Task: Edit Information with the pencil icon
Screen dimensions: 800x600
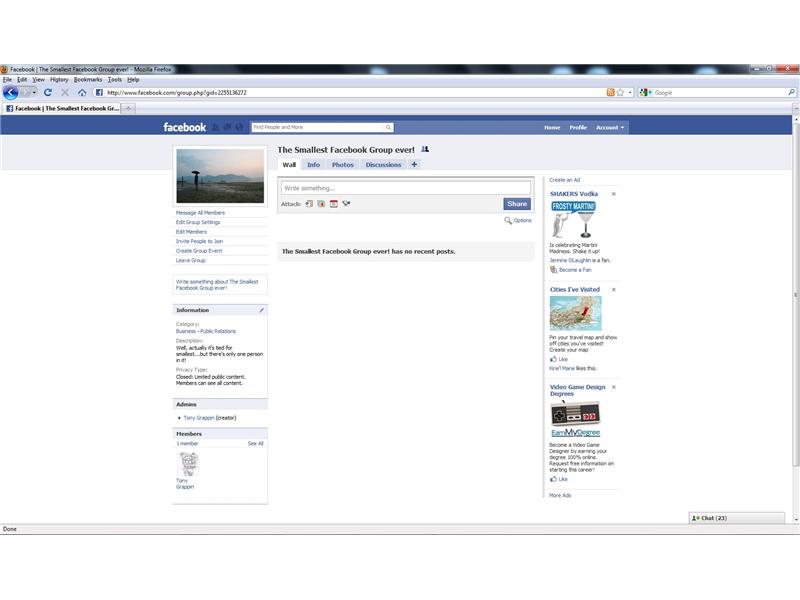Action: (261, 310)
